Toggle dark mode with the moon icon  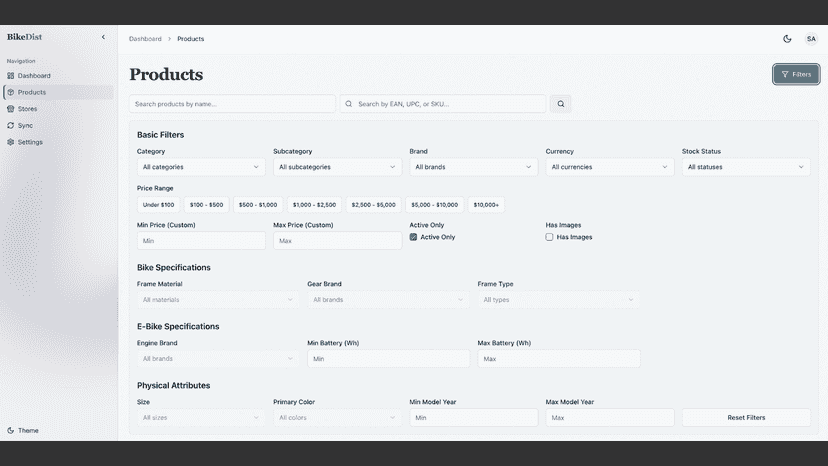[787, 39]
